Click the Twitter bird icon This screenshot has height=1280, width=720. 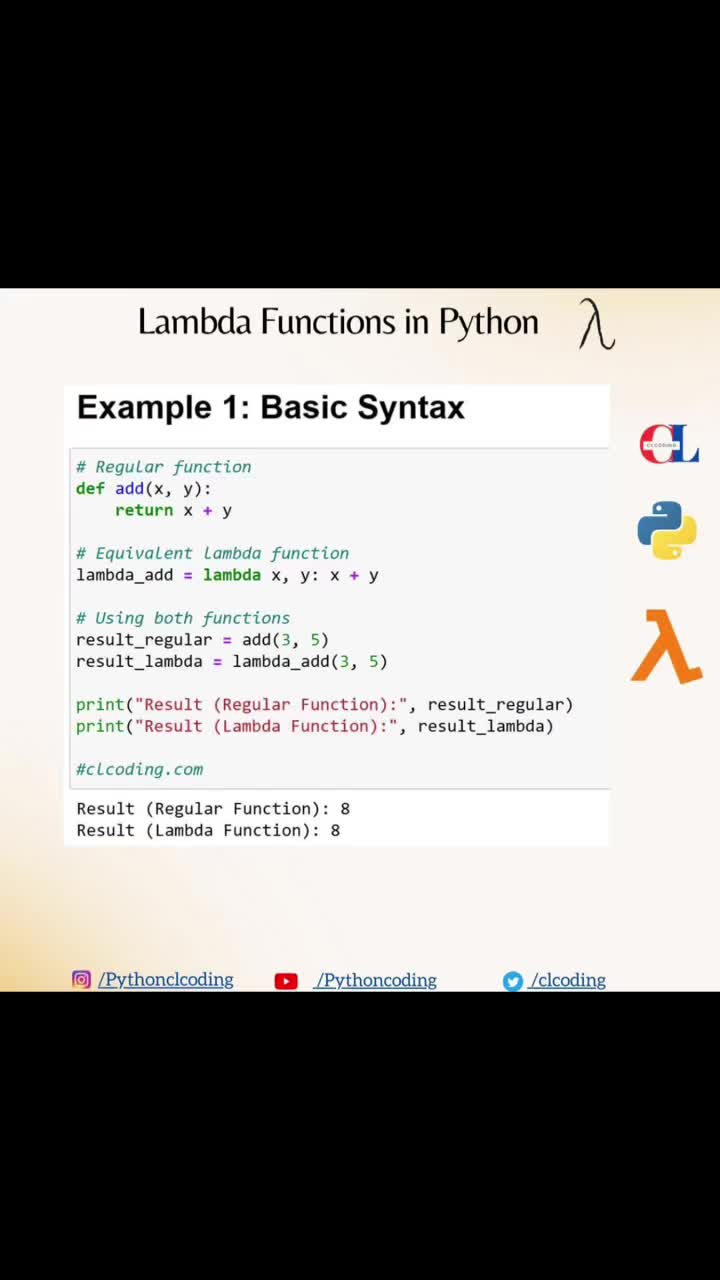click(512, 981)
